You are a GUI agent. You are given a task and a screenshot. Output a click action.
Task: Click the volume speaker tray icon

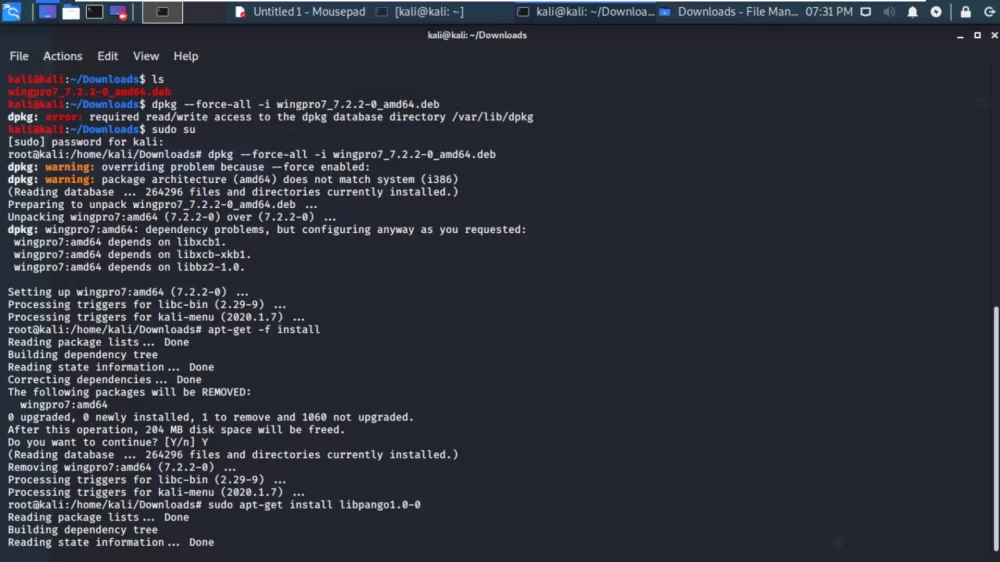tap(889, 11)
